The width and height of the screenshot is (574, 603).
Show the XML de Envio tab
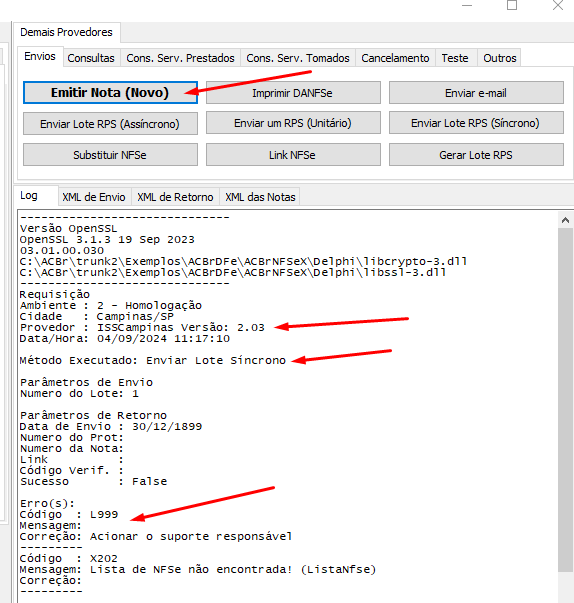pos(94,197)
